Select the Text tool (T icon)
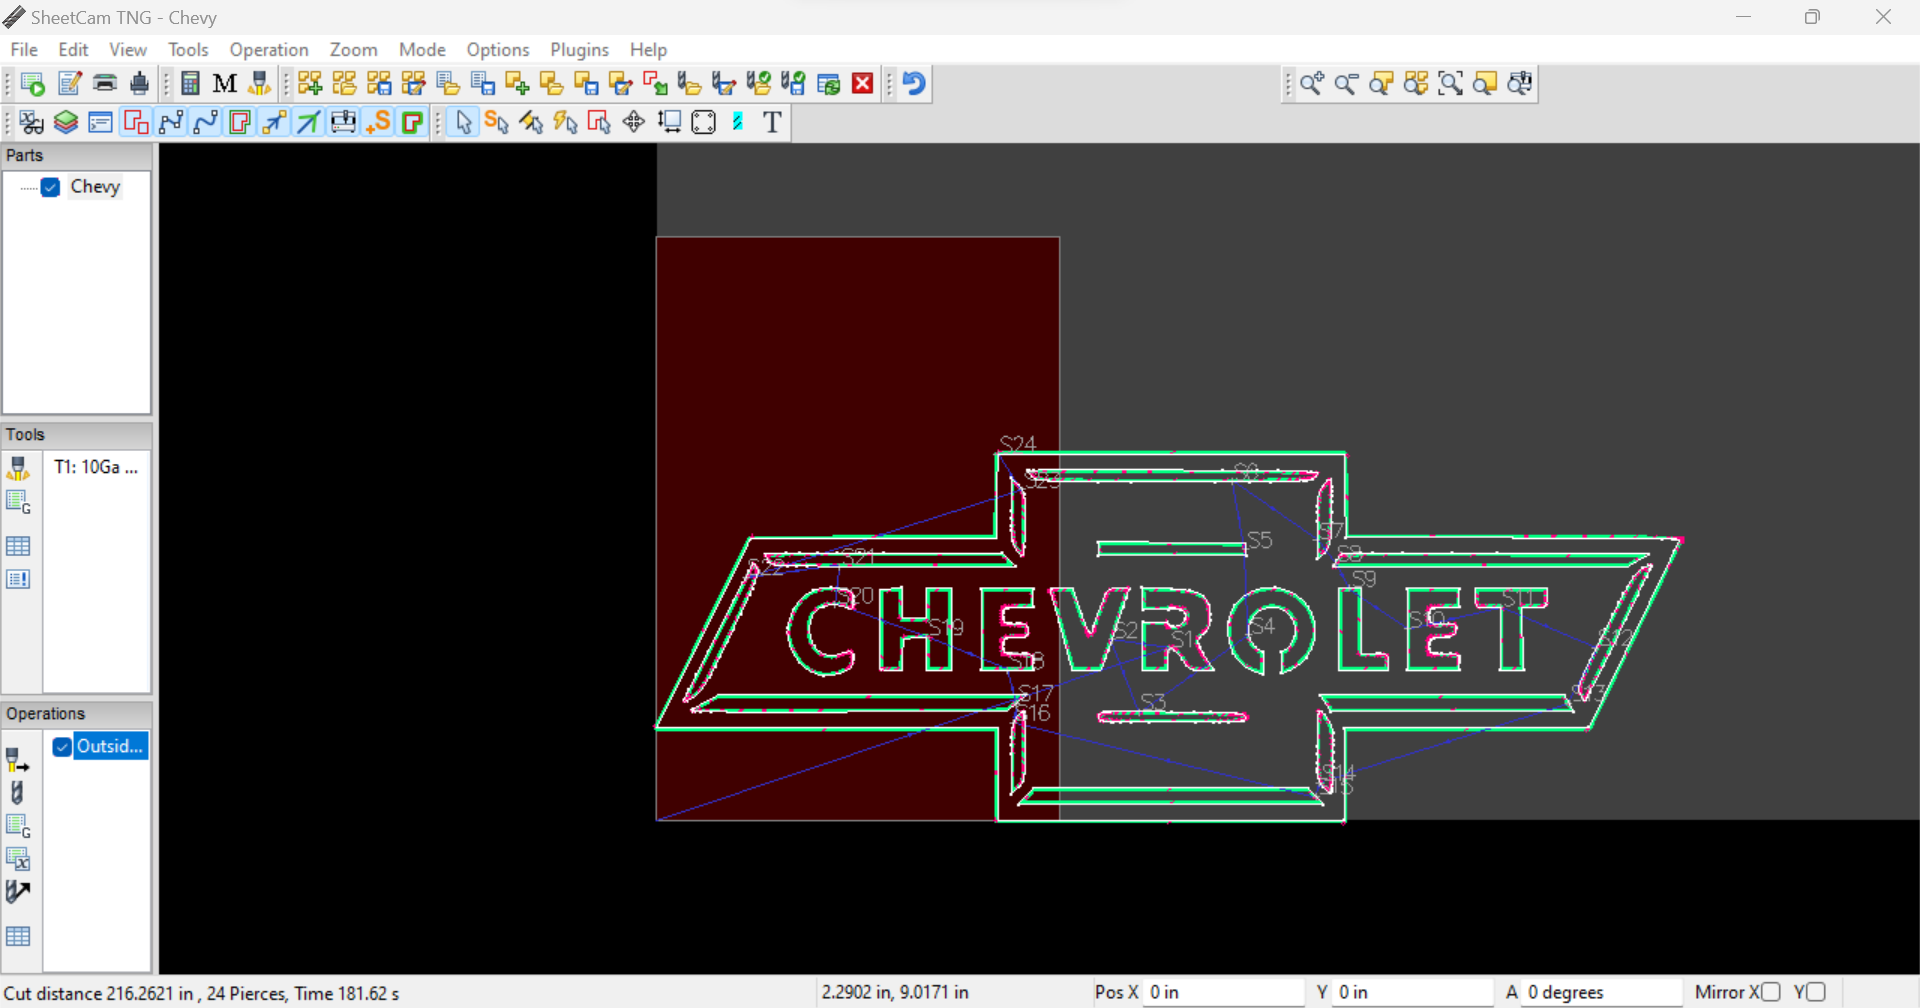The width and height of the screenshot is (1920, 1008). [x=772, y=122]
